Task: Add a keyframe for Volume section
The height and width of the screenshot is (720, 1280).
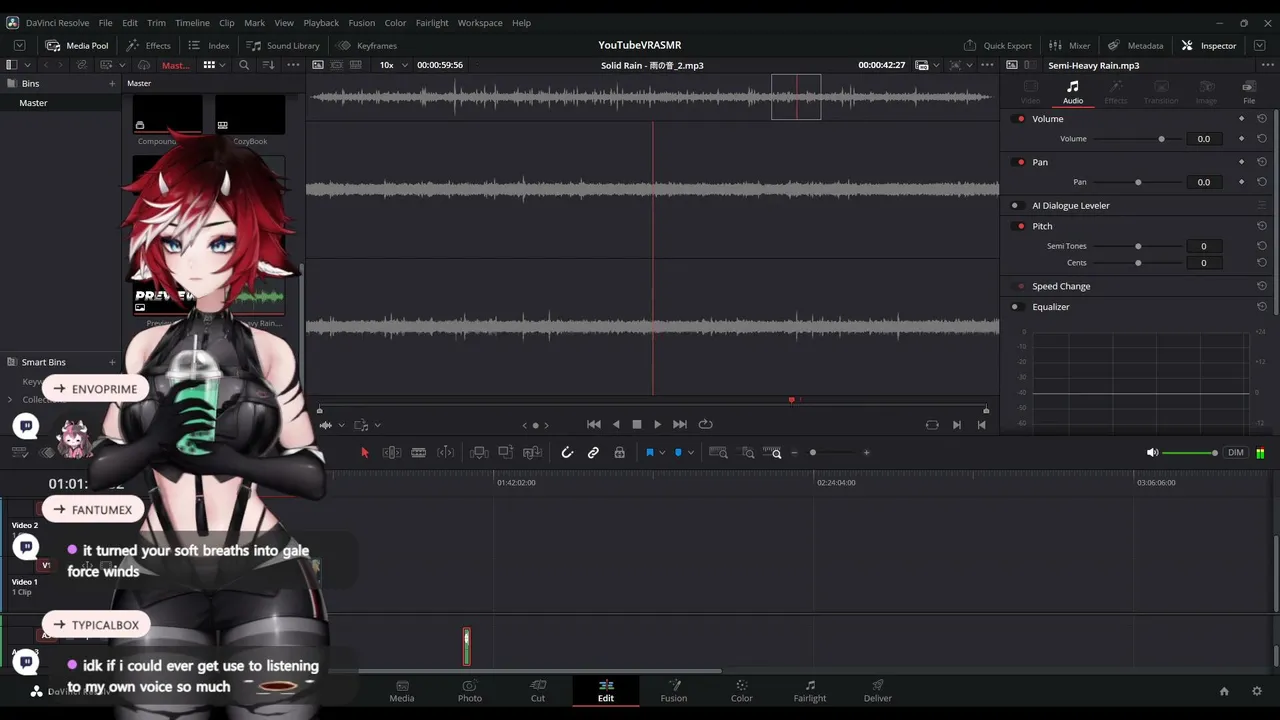Action: click(1242, 119)
